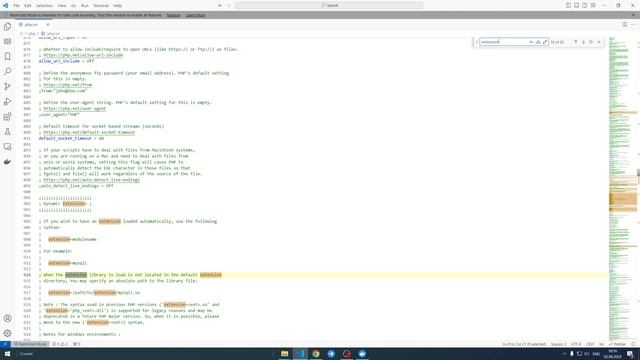Go to previous match in find widget

576,42
